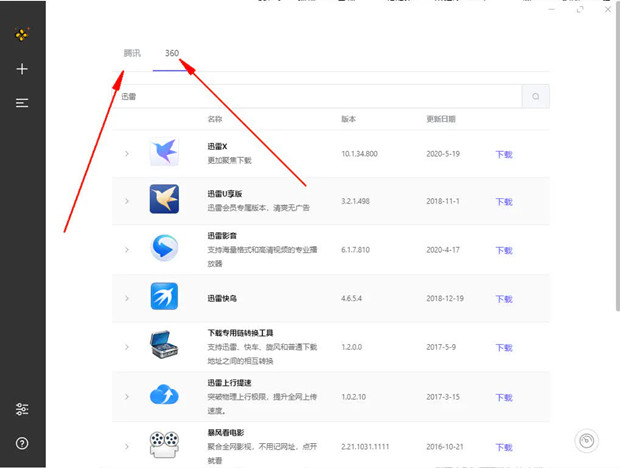Screen dimensions: 620x468
Task: Click the 迅雷影音 app icon
Action: 164,248
